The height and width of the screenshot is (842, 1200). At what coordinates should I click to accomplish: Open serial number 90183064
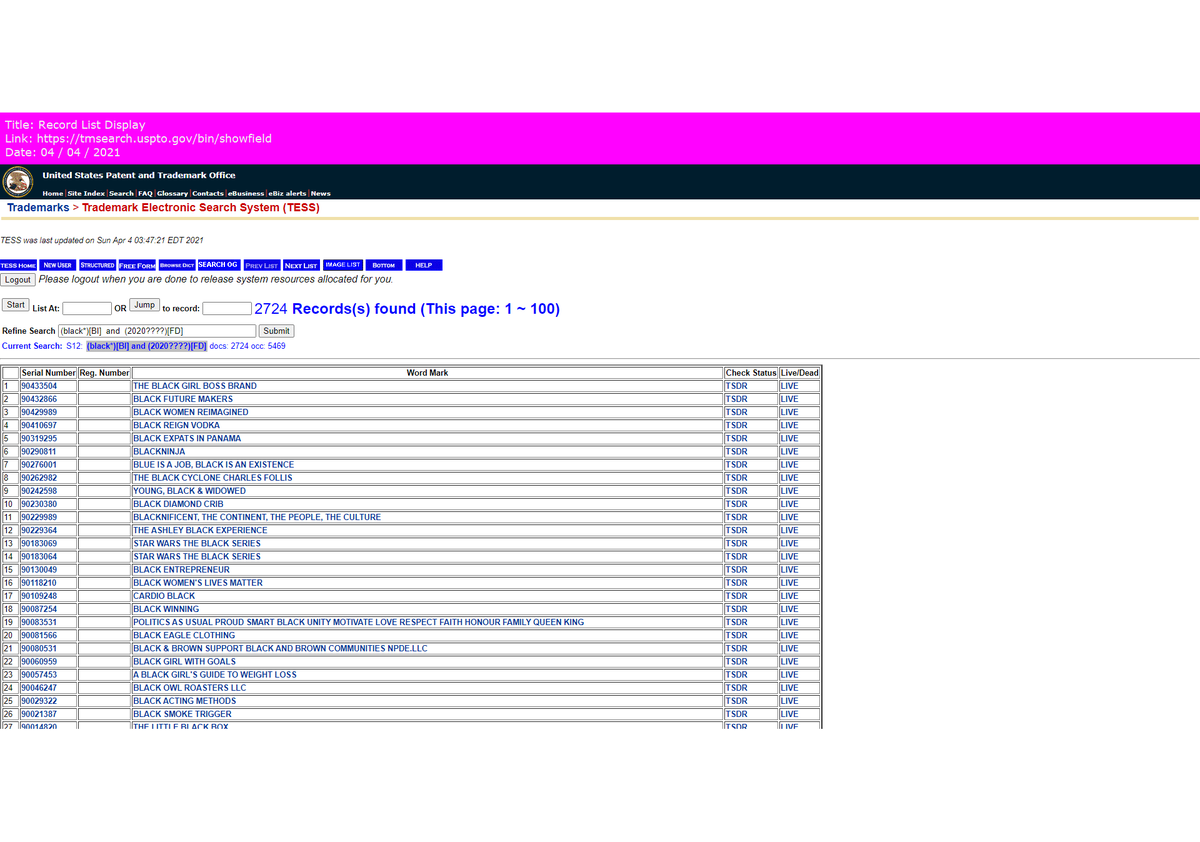(39, 557)
